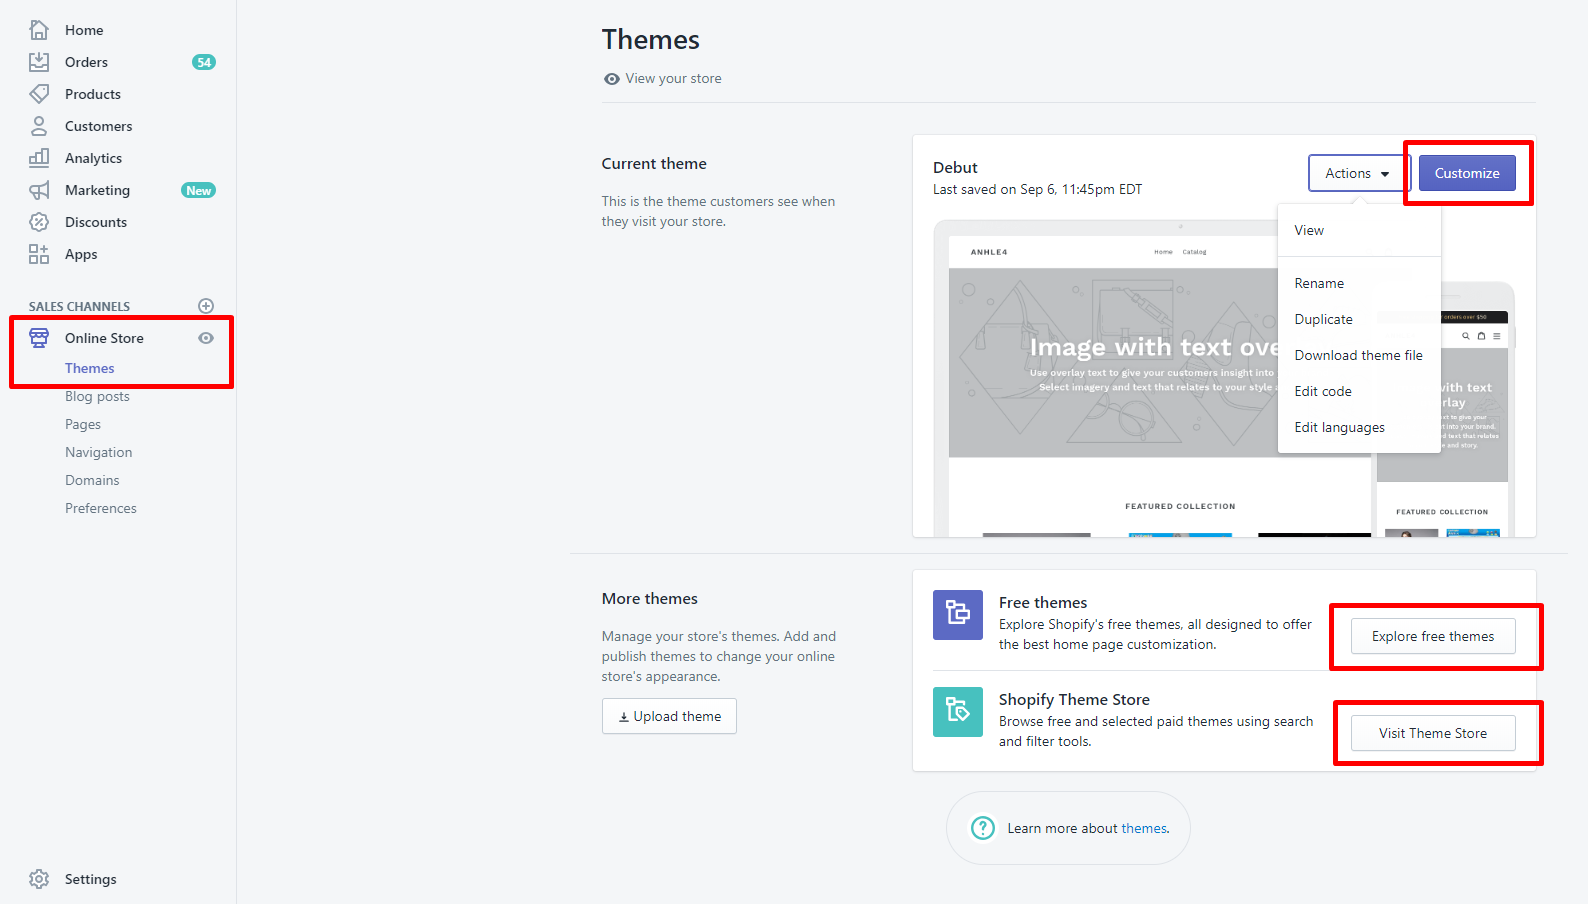Select Online Store sales channel
Image resolution: width=1588 pixels, height=904 pixels.
click(x=104, y=338)
